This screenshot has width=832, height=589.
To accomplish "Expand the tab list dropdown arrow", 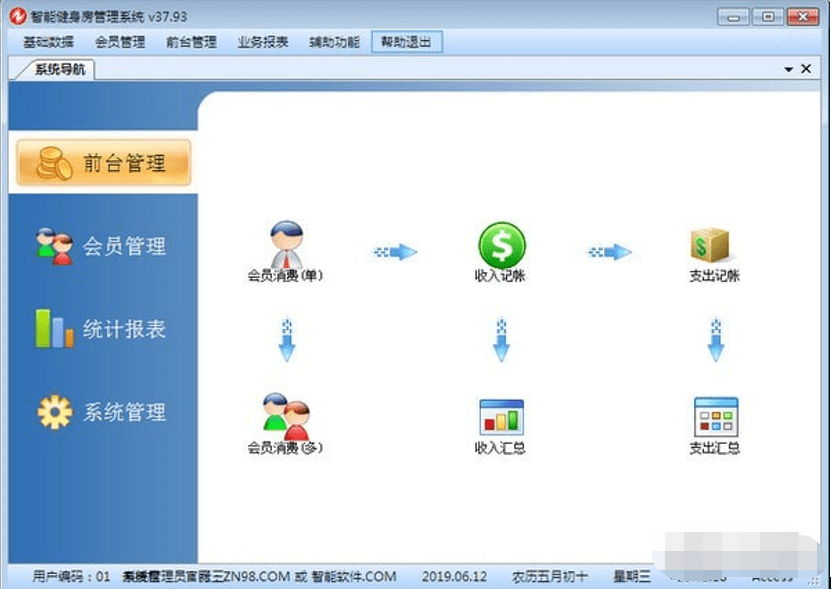I will coord(788,70).
